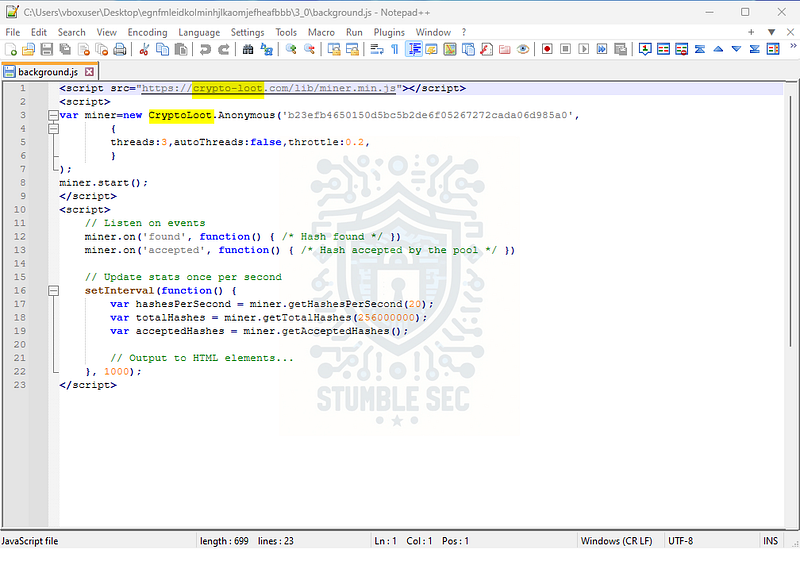Click the Close file toolbar icon
Image resolution: width=800 pixels, height=572 pixels.
84,49
